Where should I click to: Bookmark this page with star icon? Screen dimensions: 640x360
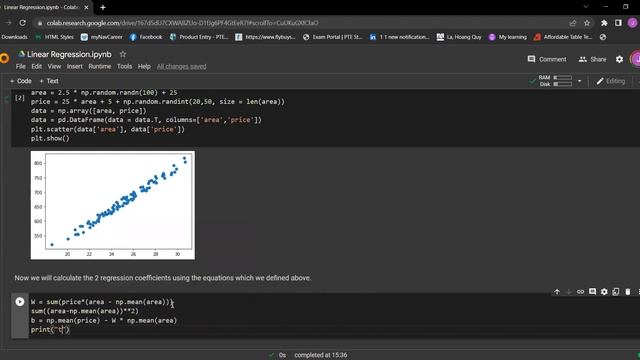587,23
